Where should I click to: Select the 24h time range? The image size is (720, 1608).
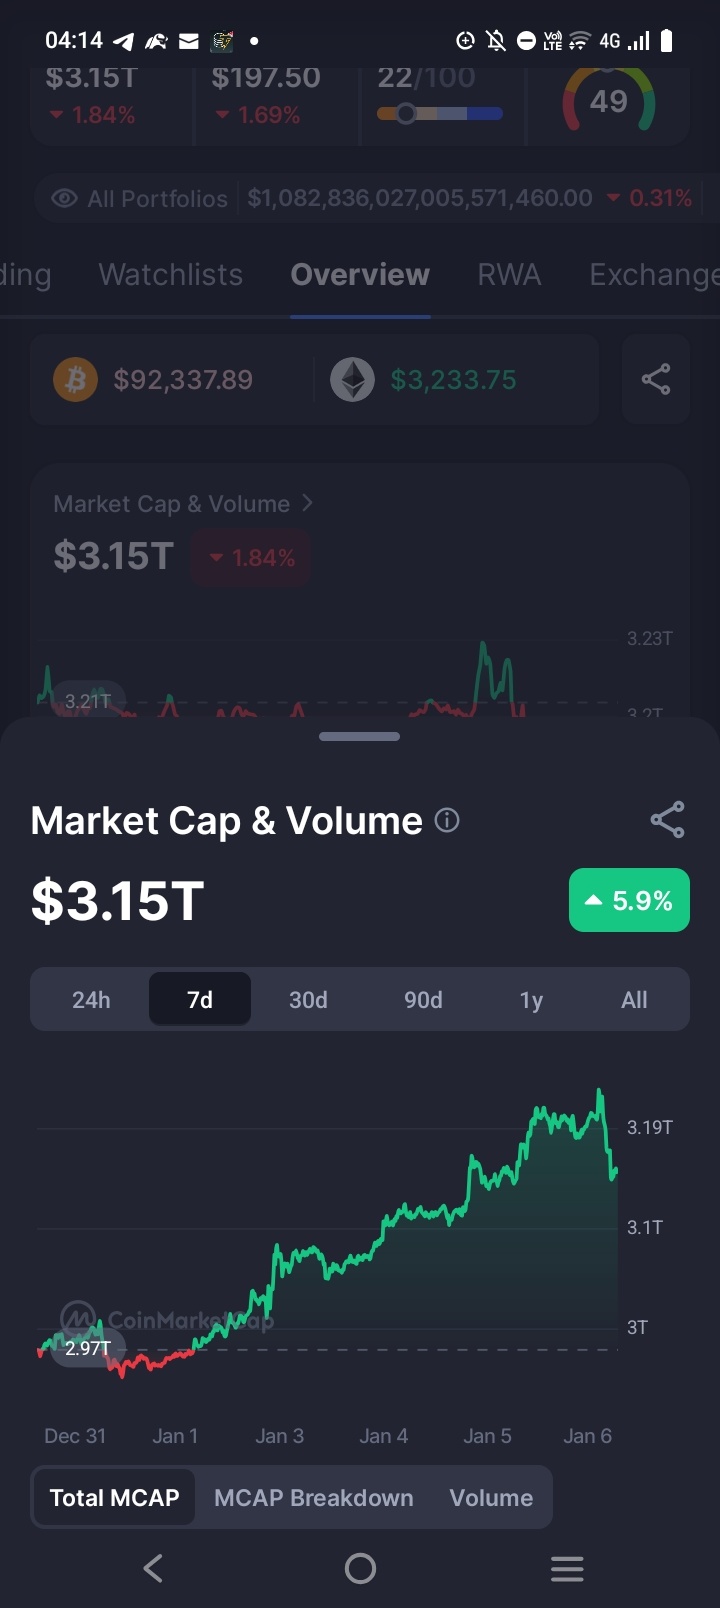tap(91, 1000)
